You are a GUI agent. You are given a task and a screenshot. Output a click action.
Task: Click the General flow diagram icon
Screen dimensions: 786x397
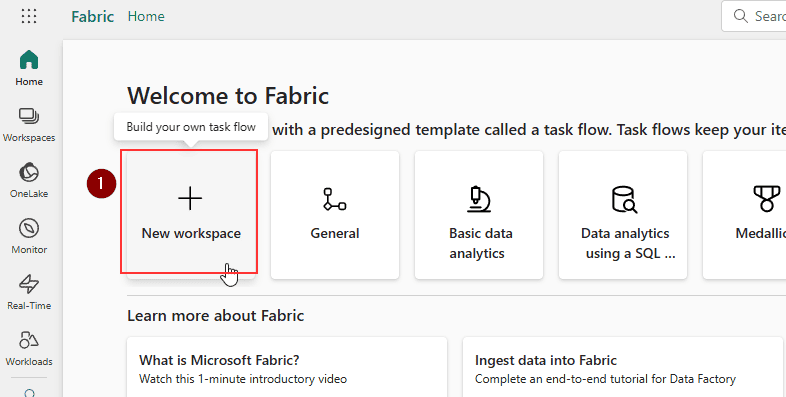(x=334, y=199)
